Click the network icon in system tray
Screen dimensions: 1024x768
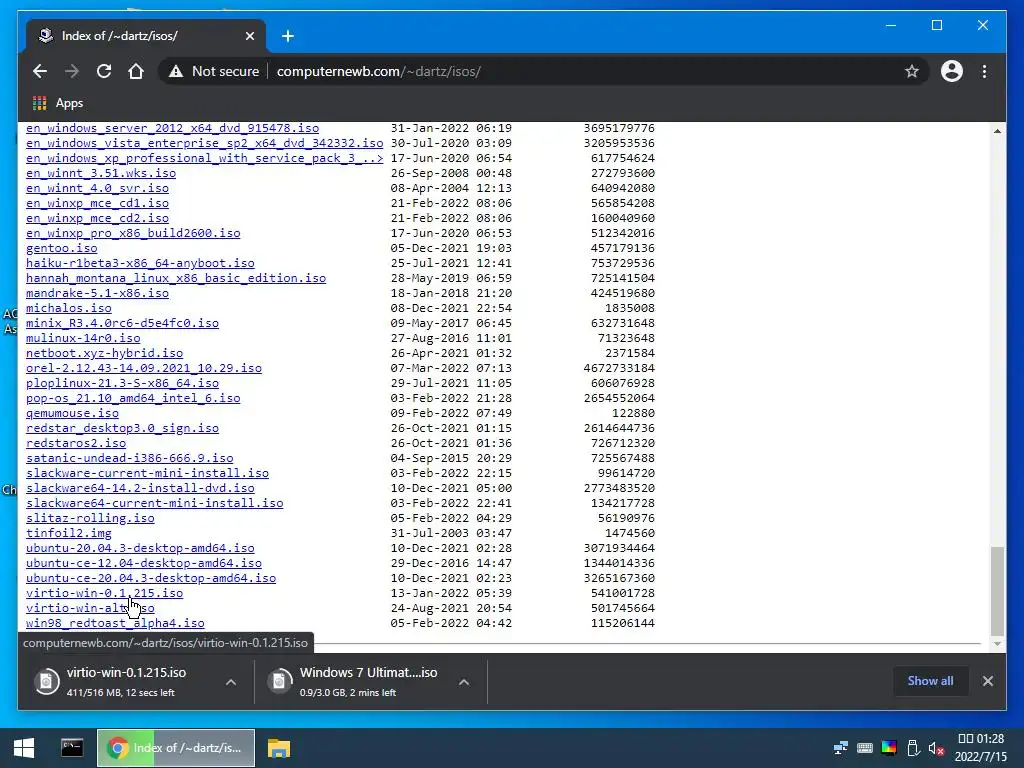pyautogui.click(x=840, y=748)
